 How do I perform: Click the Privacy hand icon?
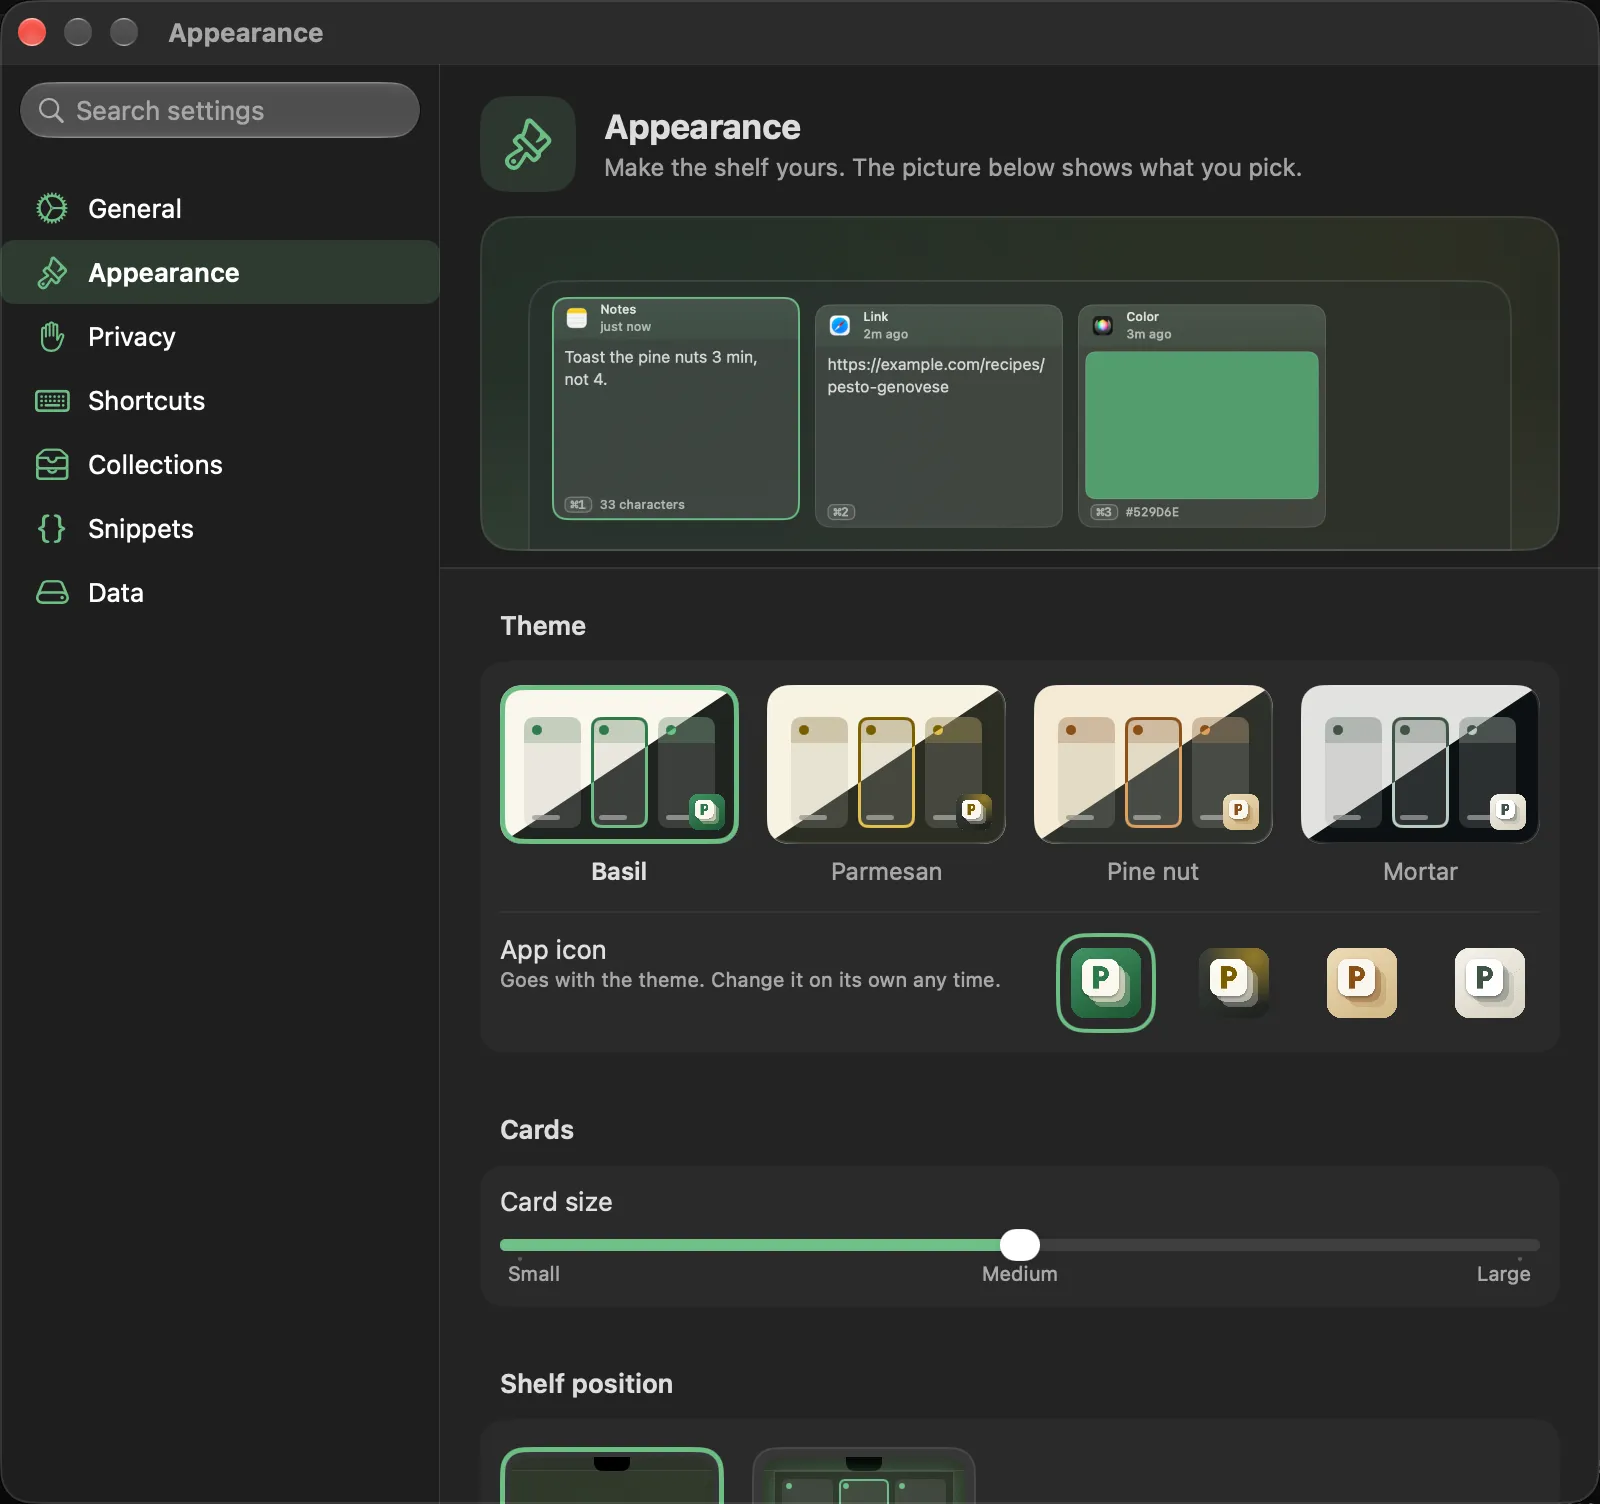(52, 336)
